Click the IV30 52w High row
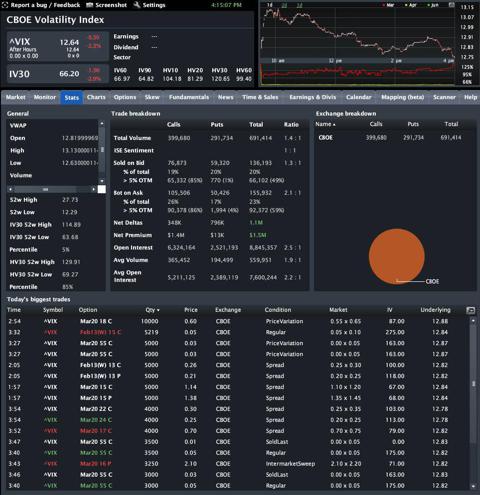480x495 pixels. tap(55, 225)
